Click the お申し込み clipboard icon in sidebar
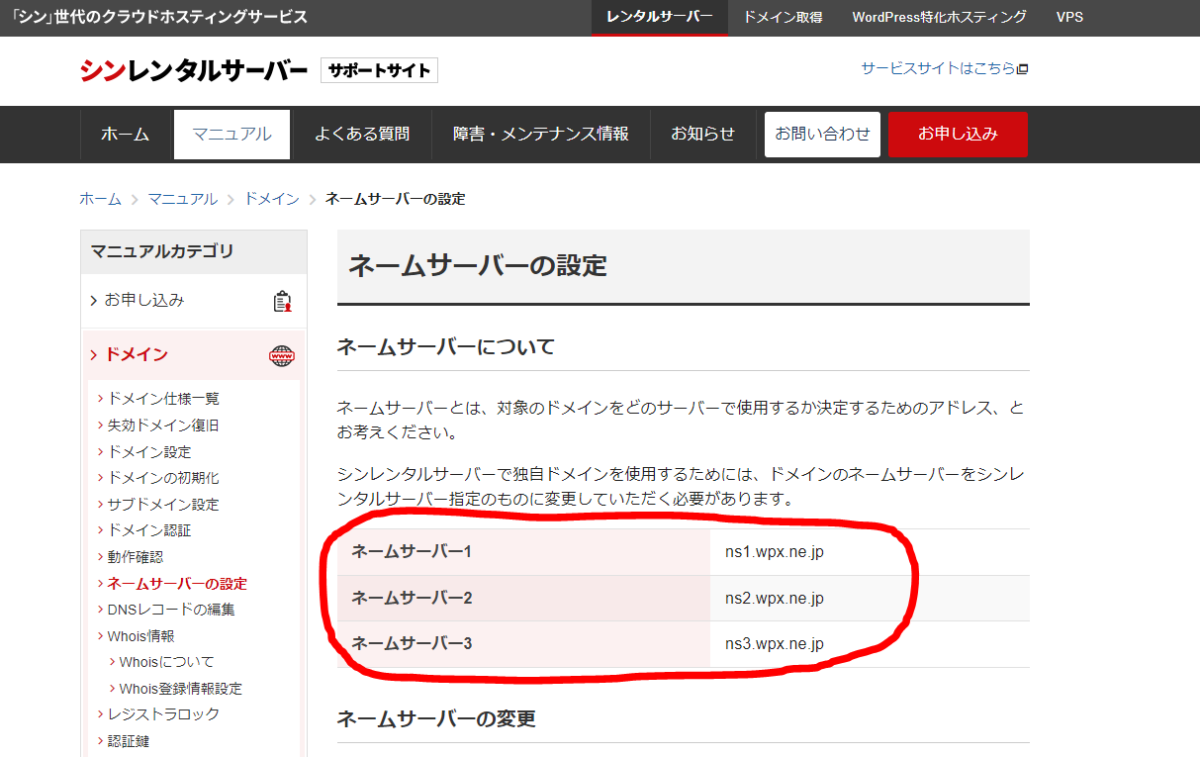The image size is (1200, 757). tap(282, 301)
